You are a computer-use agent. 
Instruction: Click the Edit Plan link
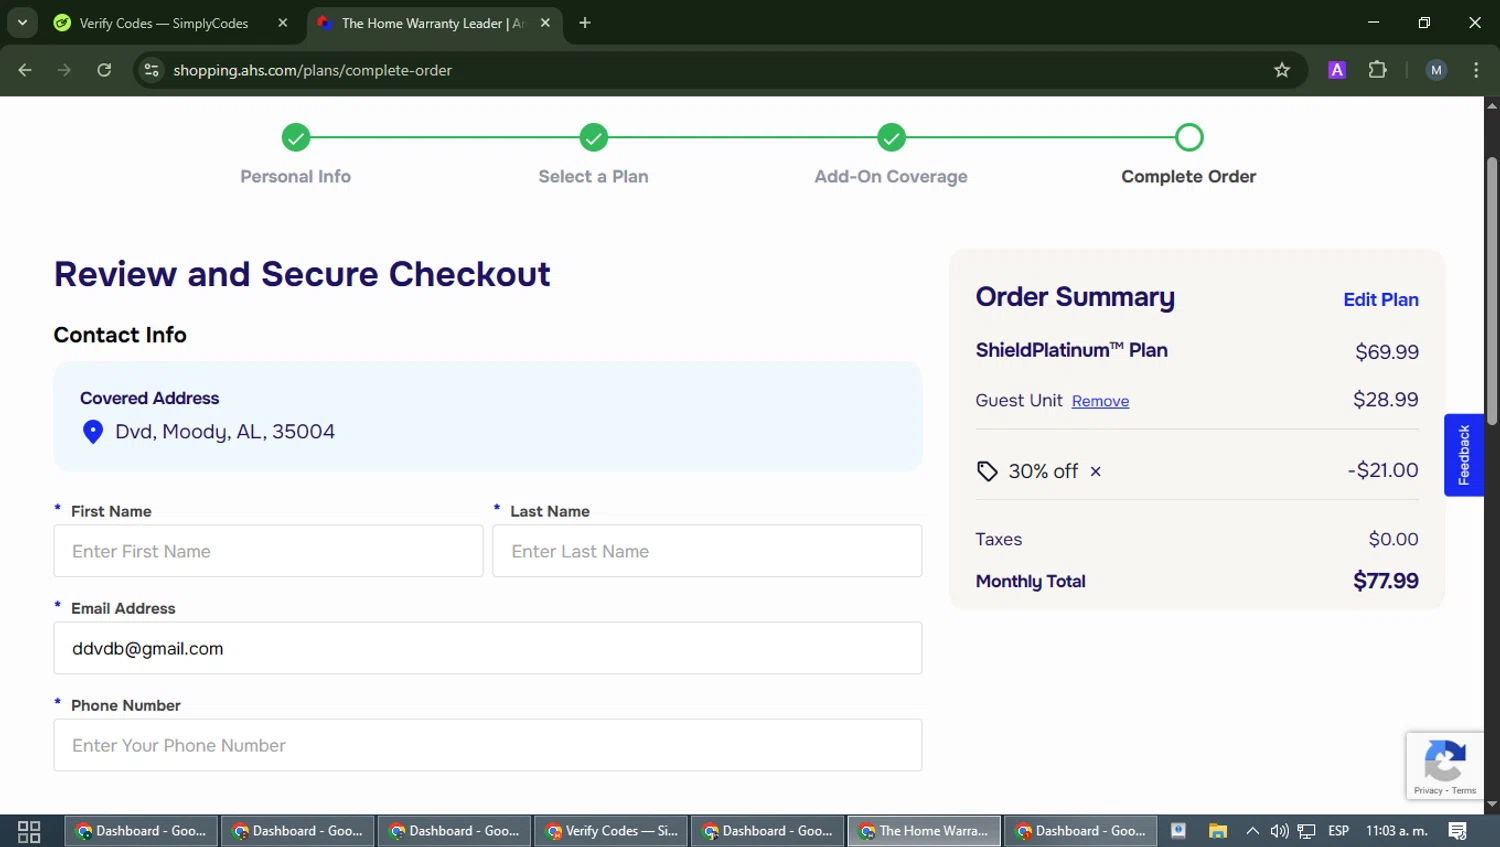(x=1380, y=300)
